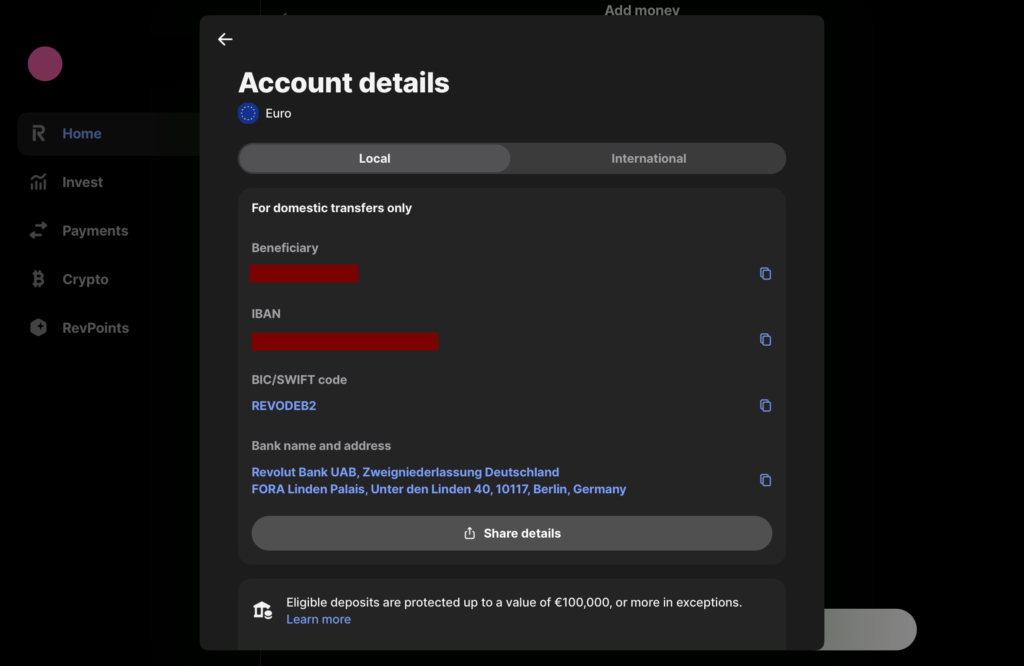Click the Revolut Home icon in sidebar
This screenshot has width=1024, height=666.
coord(38,134)
